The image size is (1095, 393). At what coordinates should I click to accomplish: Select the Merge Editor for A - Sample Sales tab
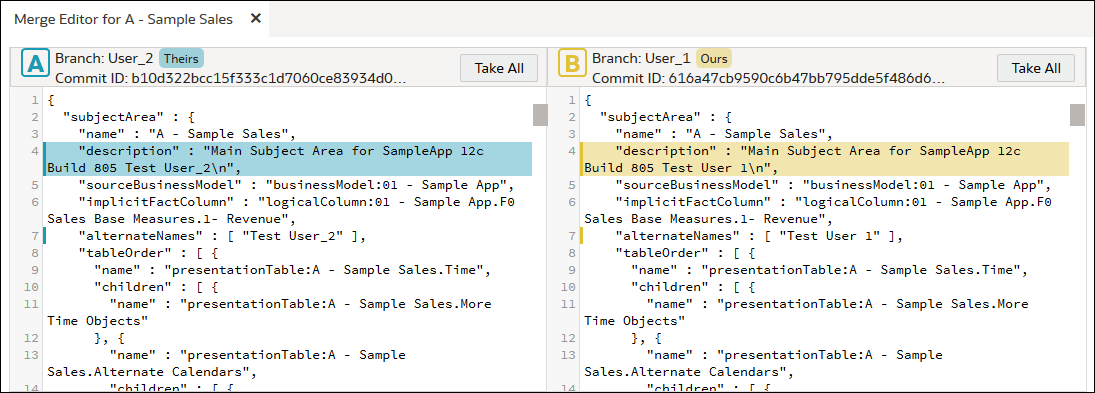point(124,20)
